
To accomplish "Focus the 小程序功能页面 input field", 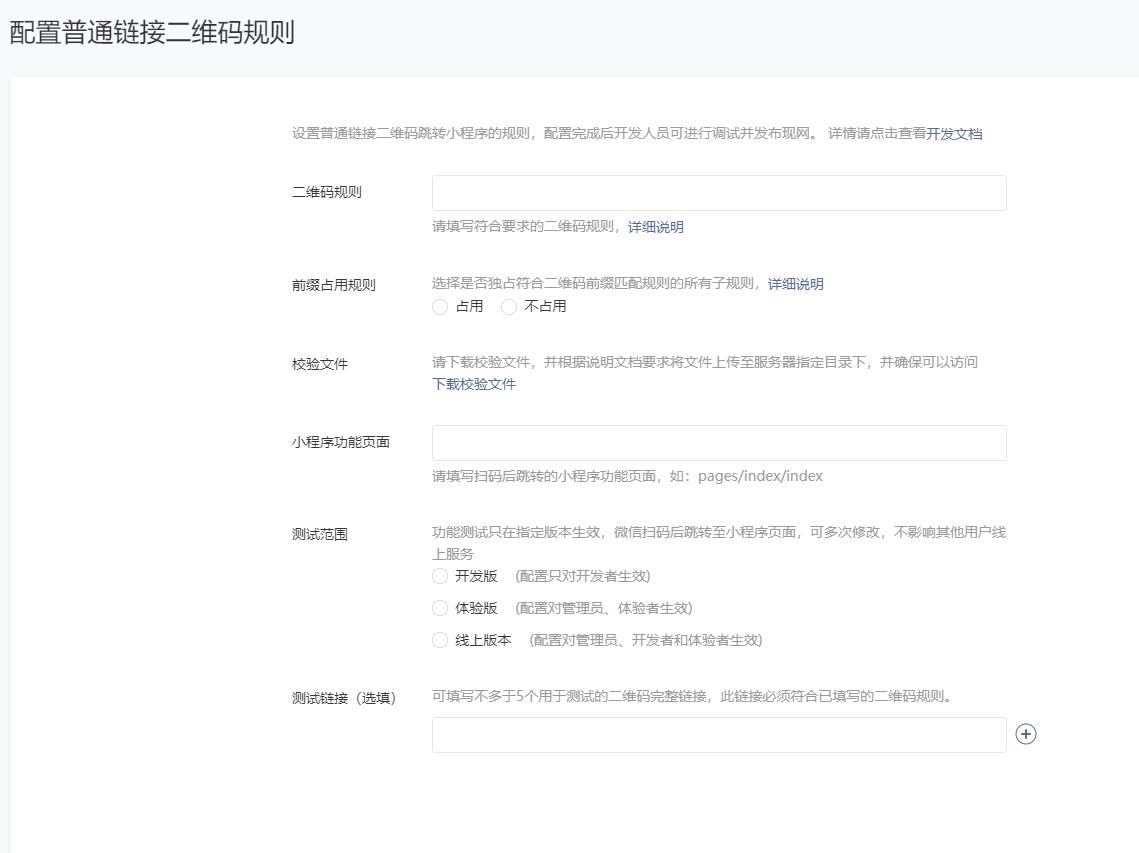I will point(719,443).
